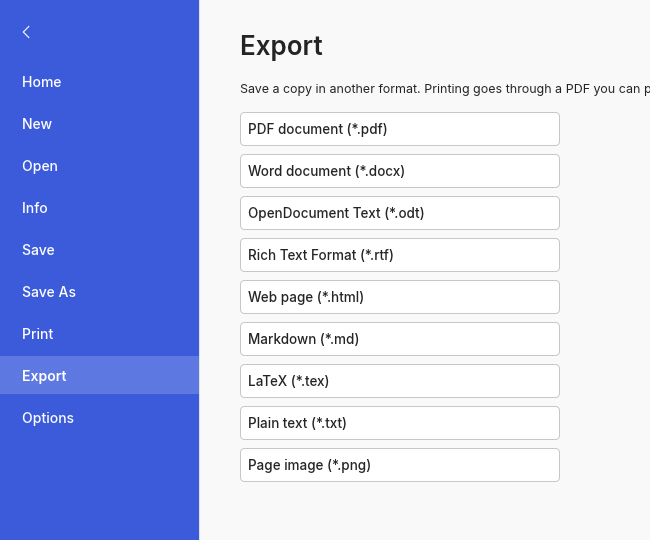Choose Plain text (*.txt) export
The image size is (650, 540).
400,423
